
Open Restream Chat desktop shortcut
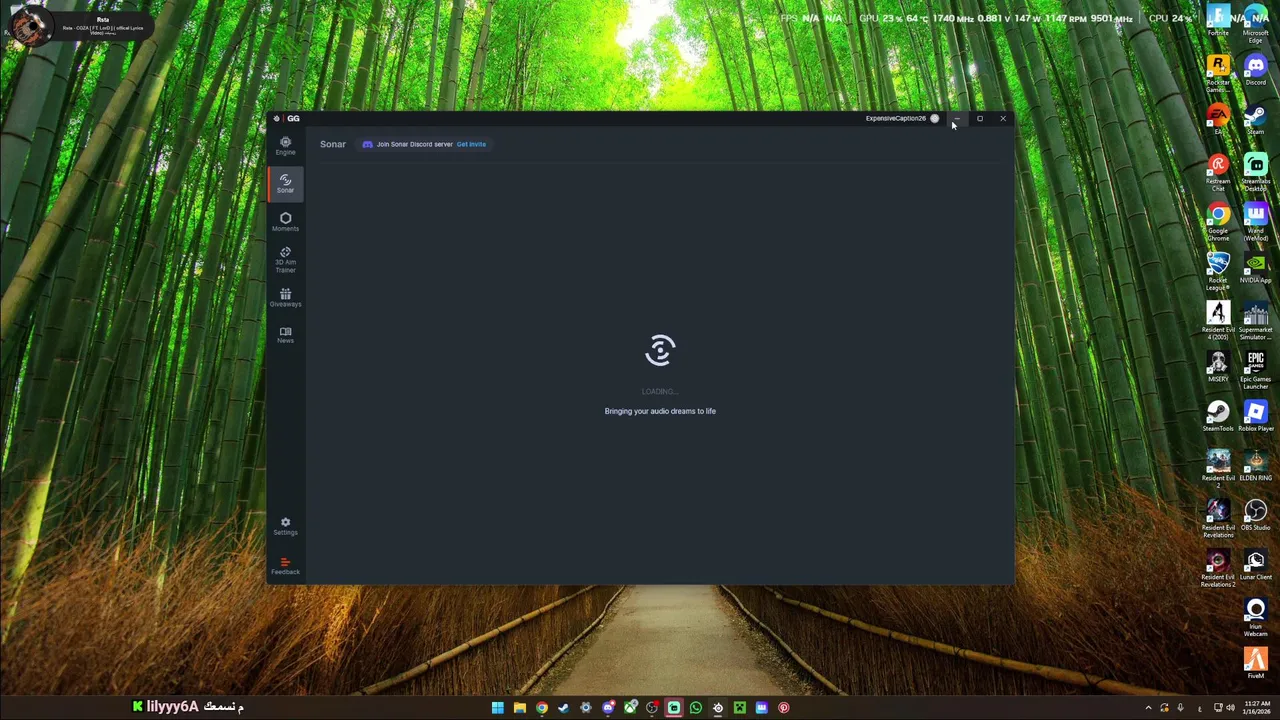pyautogui.click(x=1218, y=172)
